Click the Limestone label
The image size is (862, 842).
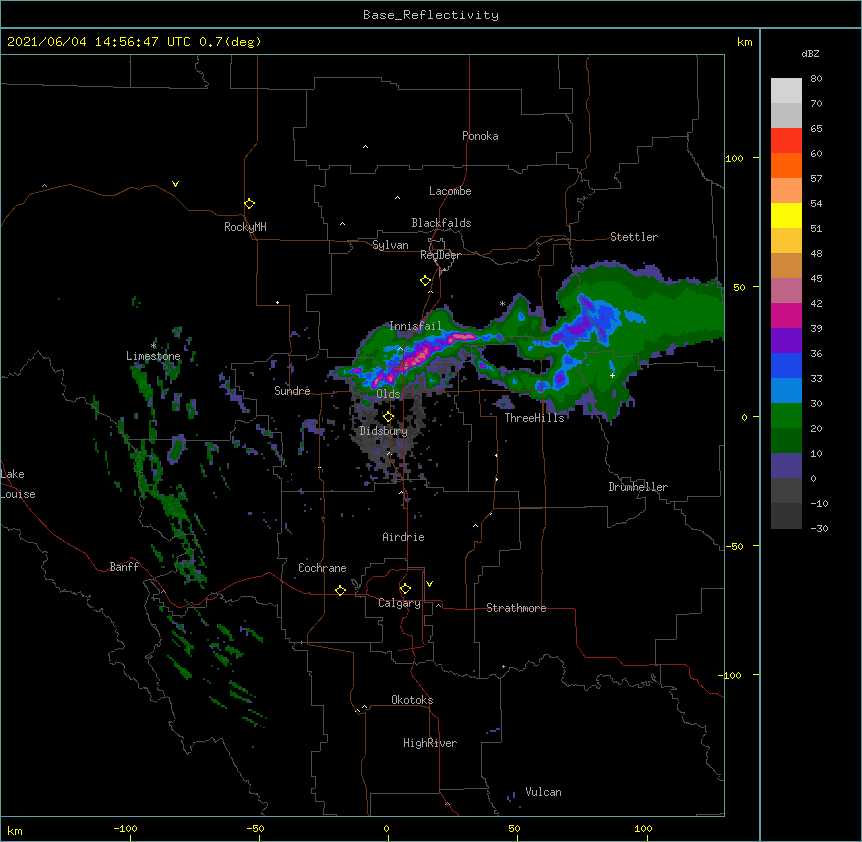(x=153, y=356)
